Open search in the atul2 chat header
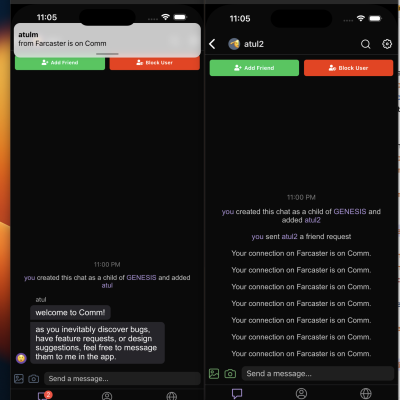Image resolution: width=400 pixels, height=400 pixels. click(366, 44)
